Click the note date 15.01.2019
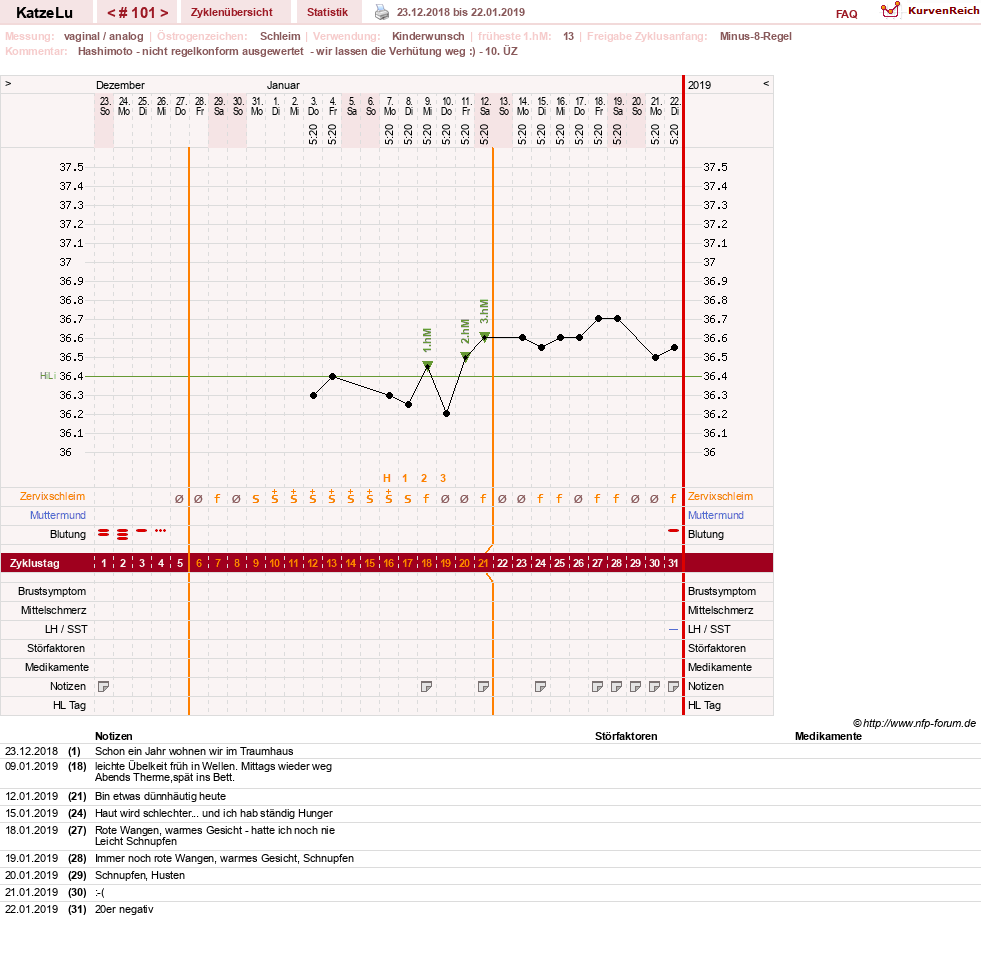 [31, 813]
